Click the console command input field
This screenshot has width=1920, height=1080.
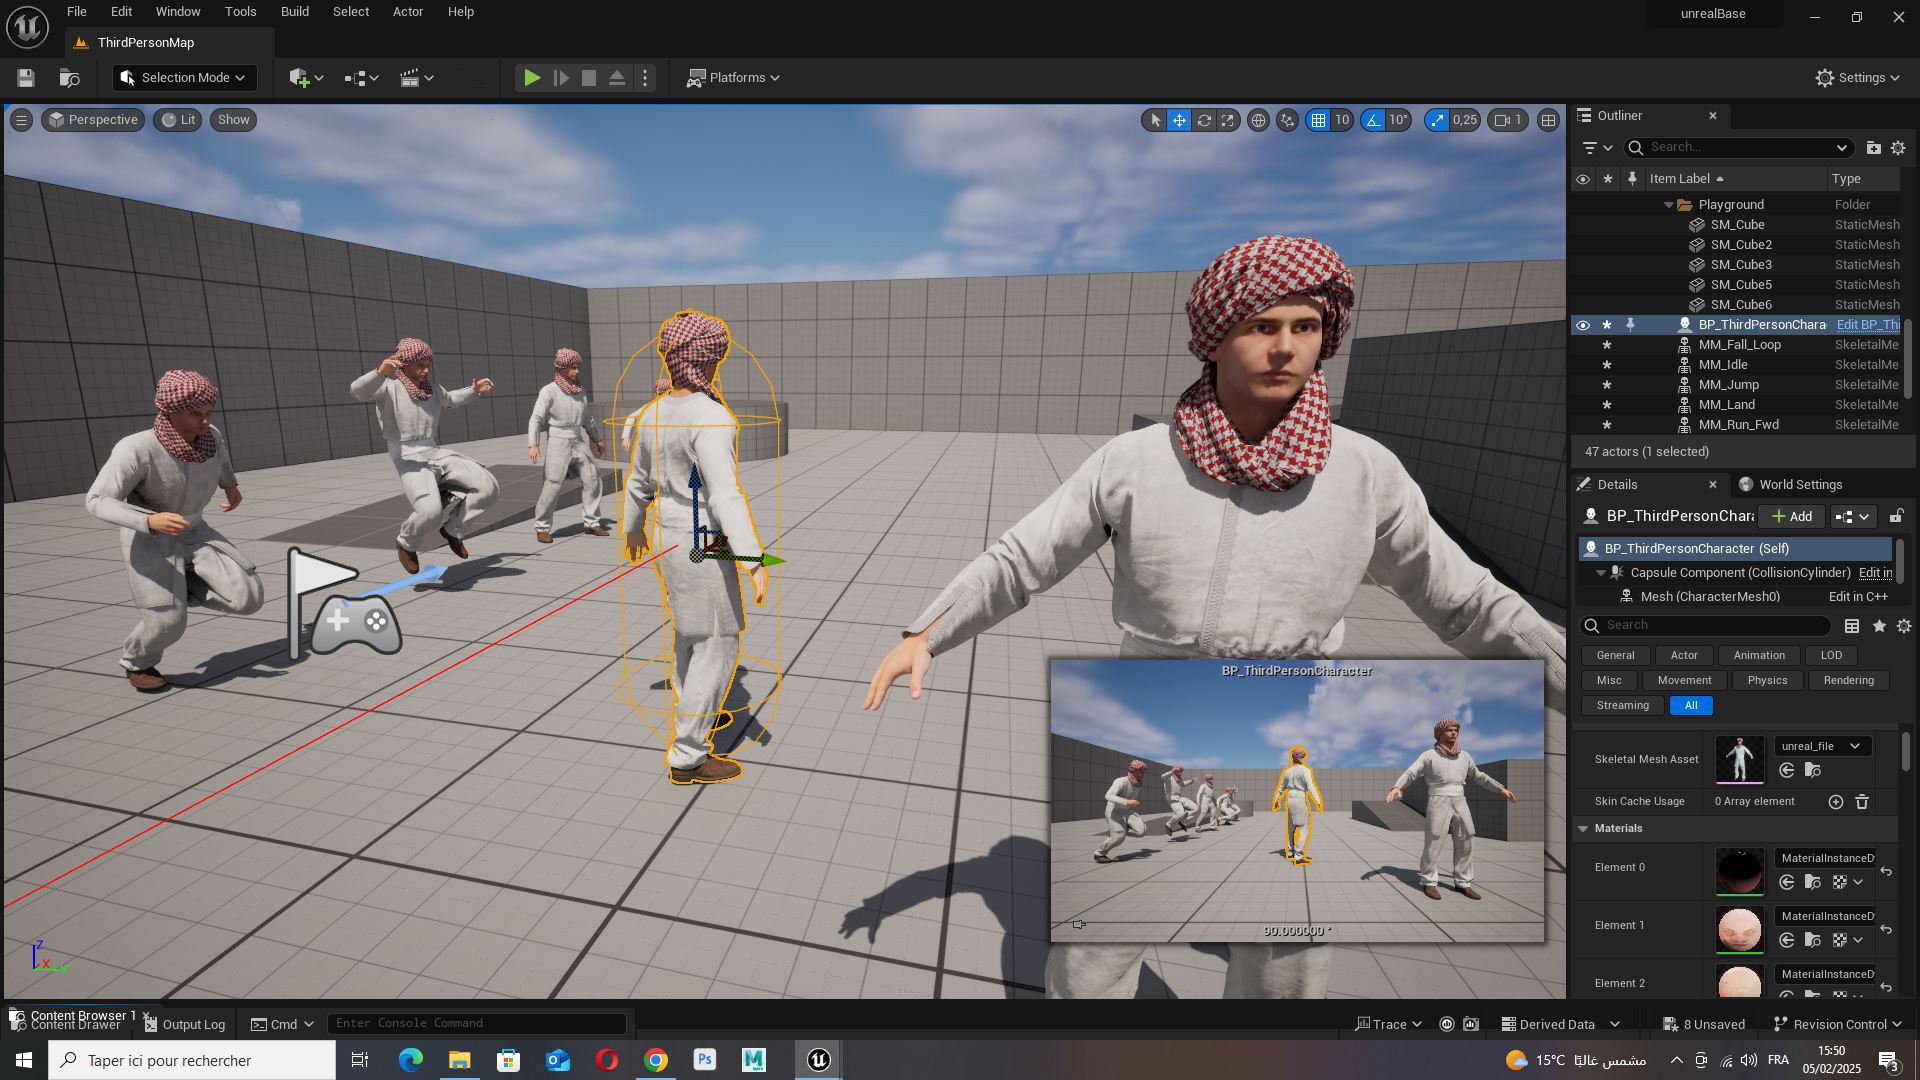pyautogui.click(x=477, y=1024)
